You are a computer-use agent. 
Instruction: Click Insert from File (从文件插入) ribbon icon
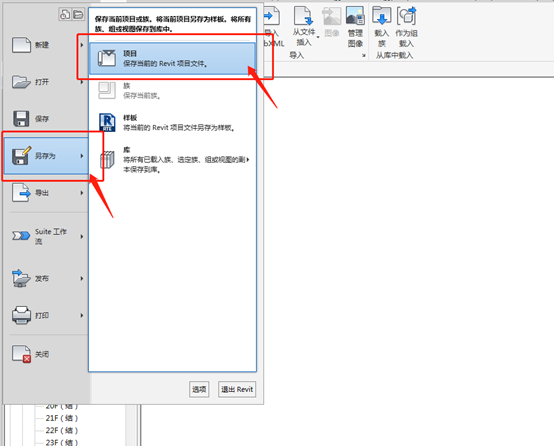pos(303,16)
